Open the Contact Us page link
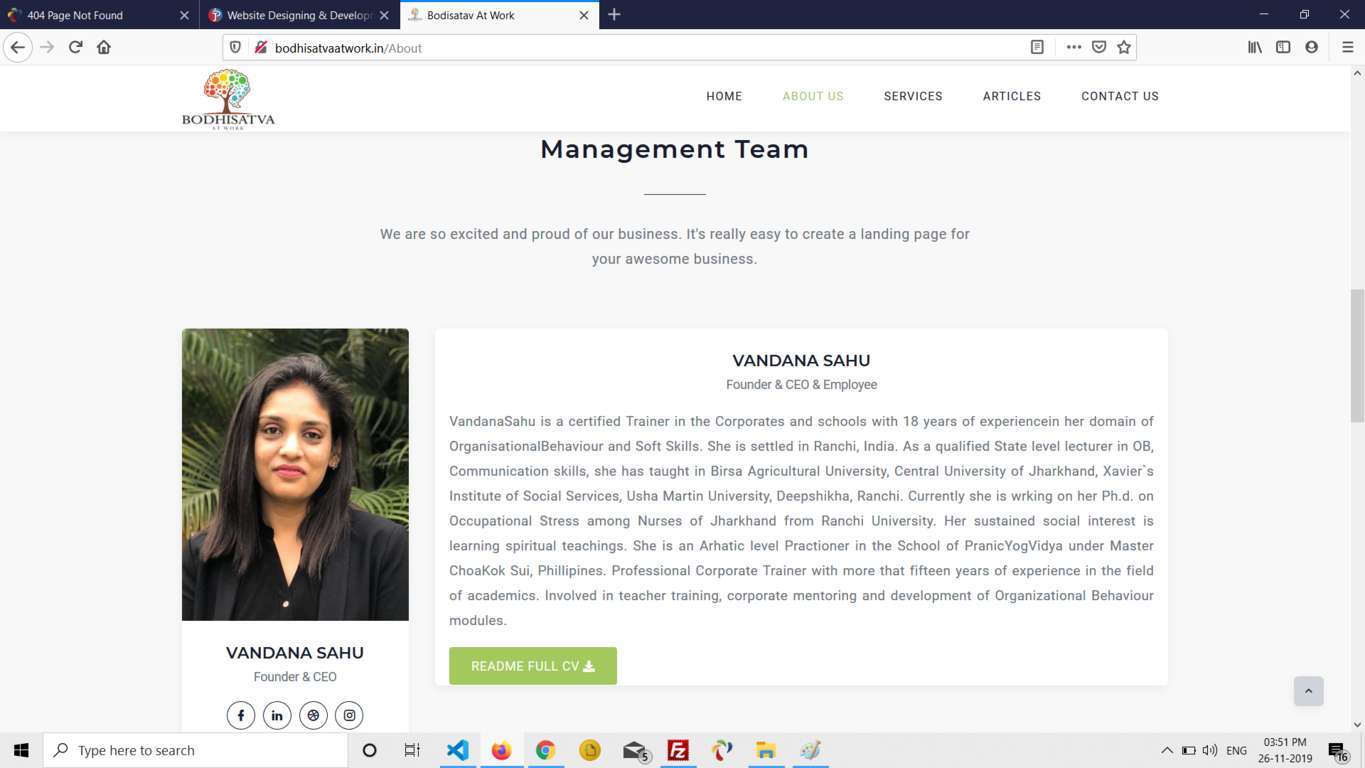The width and height of the screenshot is (1365, 768). pos(1119,96)
